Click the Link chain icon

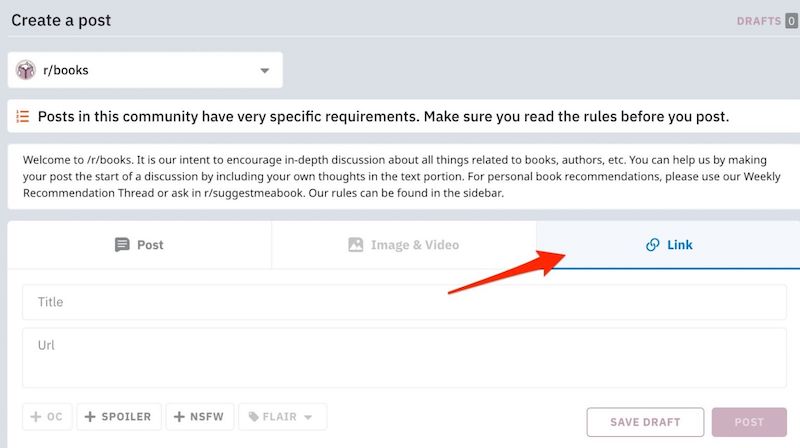click(x=653, y=245)
